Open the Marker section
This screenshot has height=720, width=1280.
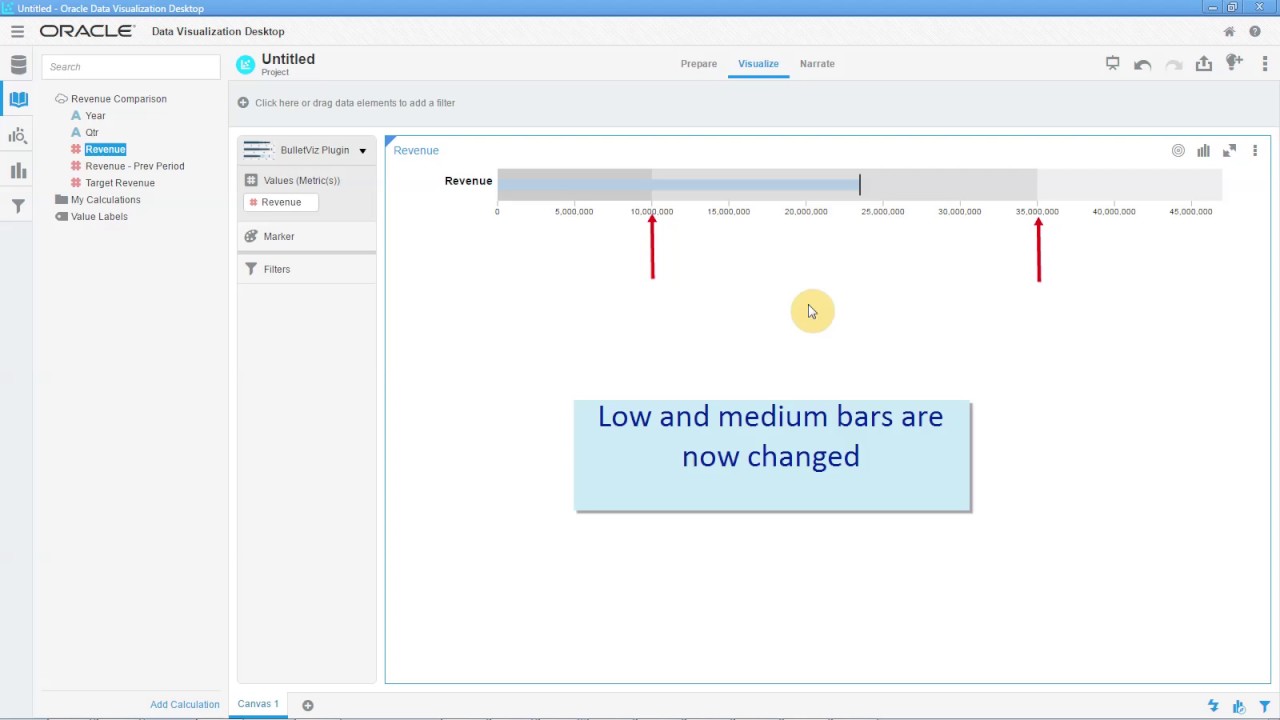(x=307, y=237)
